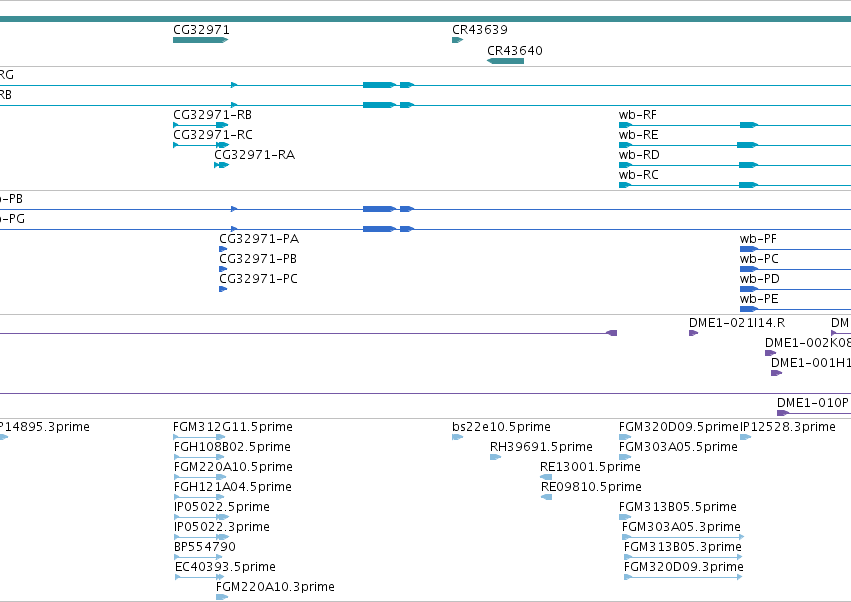Screen dimensions: 851x602
Task: Click the CG32971-RA transcript glyph
Action: click(x=221, y=165)
